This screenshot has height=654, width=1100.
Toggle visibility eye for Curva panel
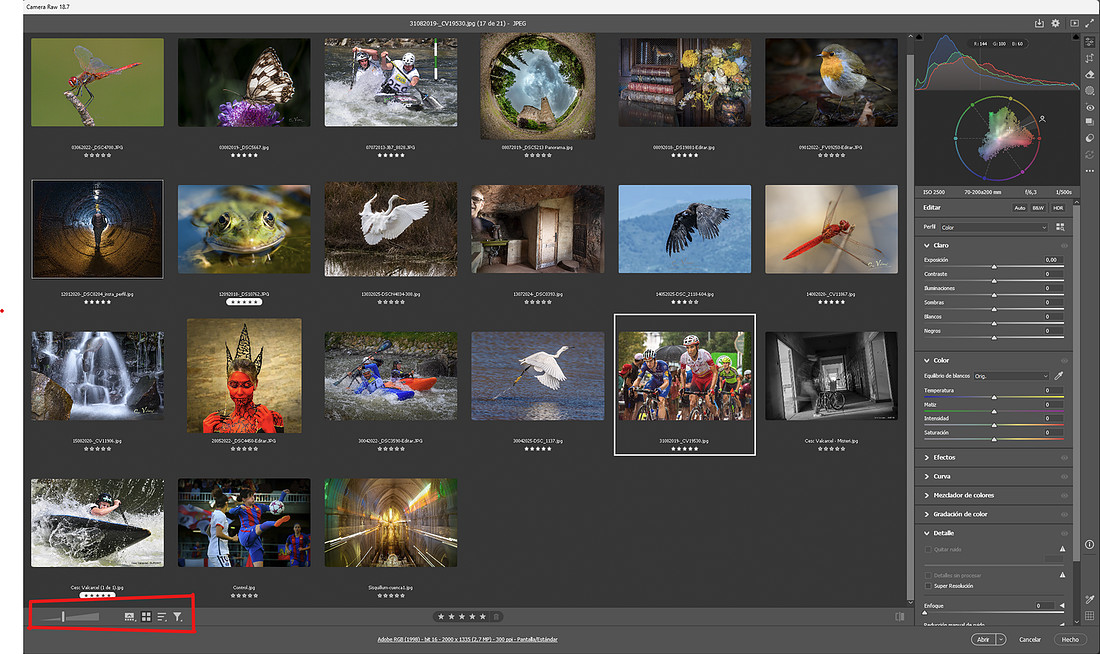tap(1064, 476)
